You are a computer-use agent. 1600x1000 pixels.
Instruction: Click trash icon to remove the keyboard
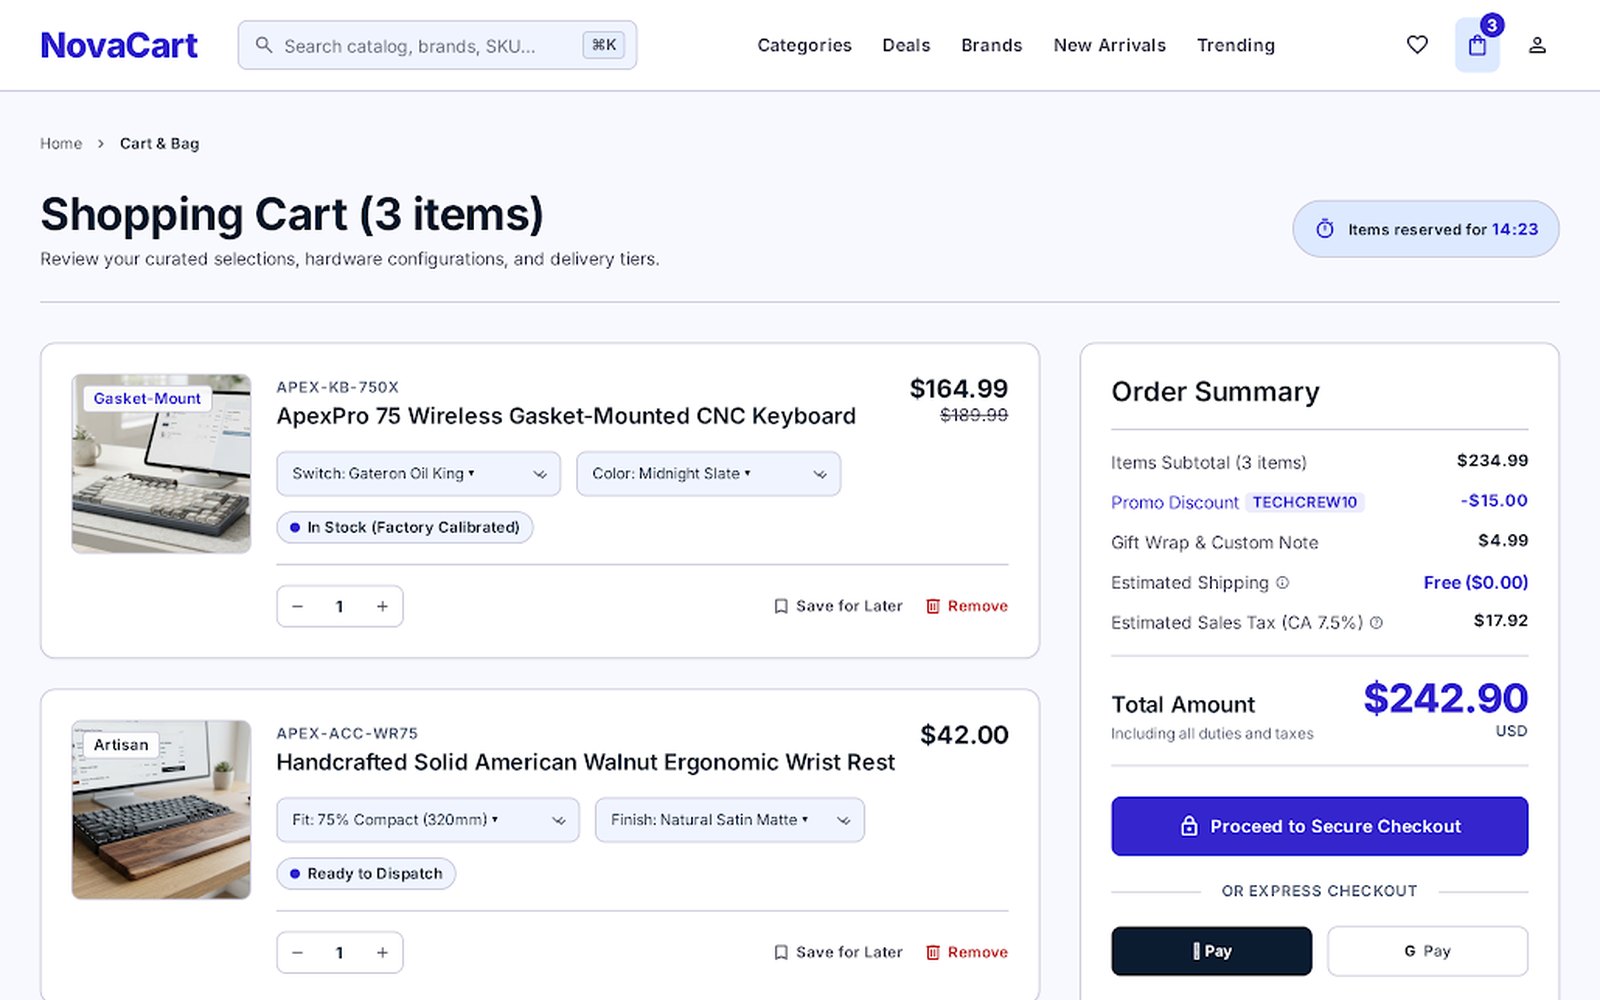[933, 606]
